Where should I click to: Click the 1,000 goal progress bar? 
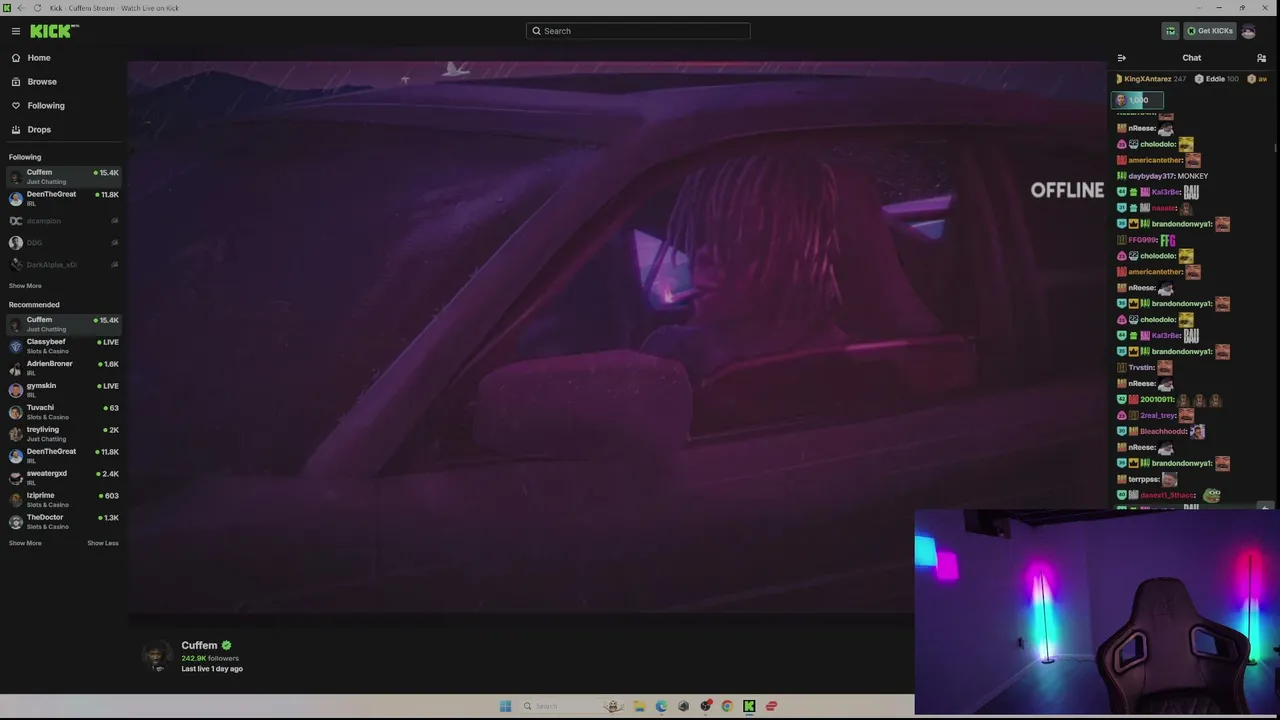tap(1137, 100)
